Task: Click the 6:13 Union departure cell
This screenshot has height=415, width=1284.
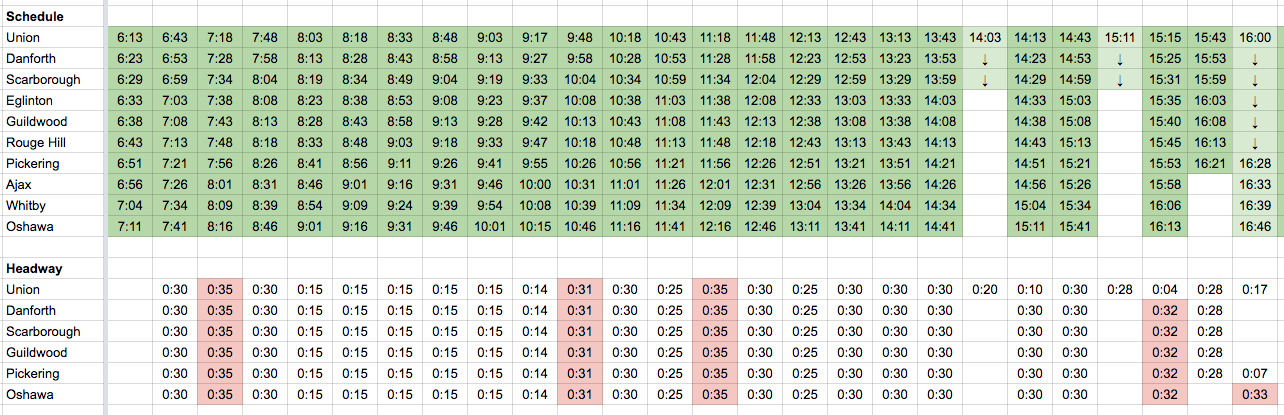Action: pos(130,37)
